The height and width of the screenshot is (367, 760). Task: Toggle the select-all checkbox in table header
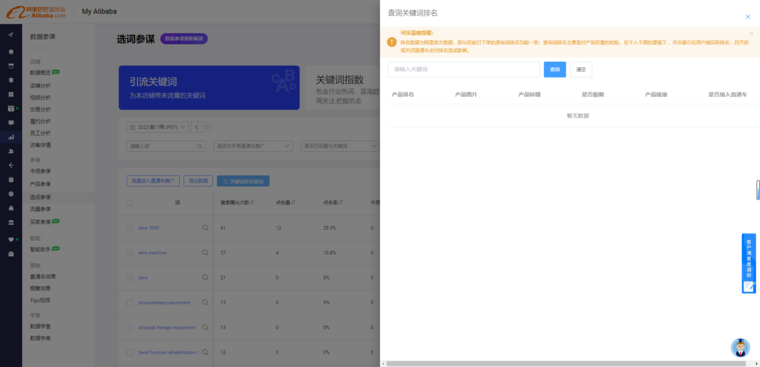coord(129,203)
